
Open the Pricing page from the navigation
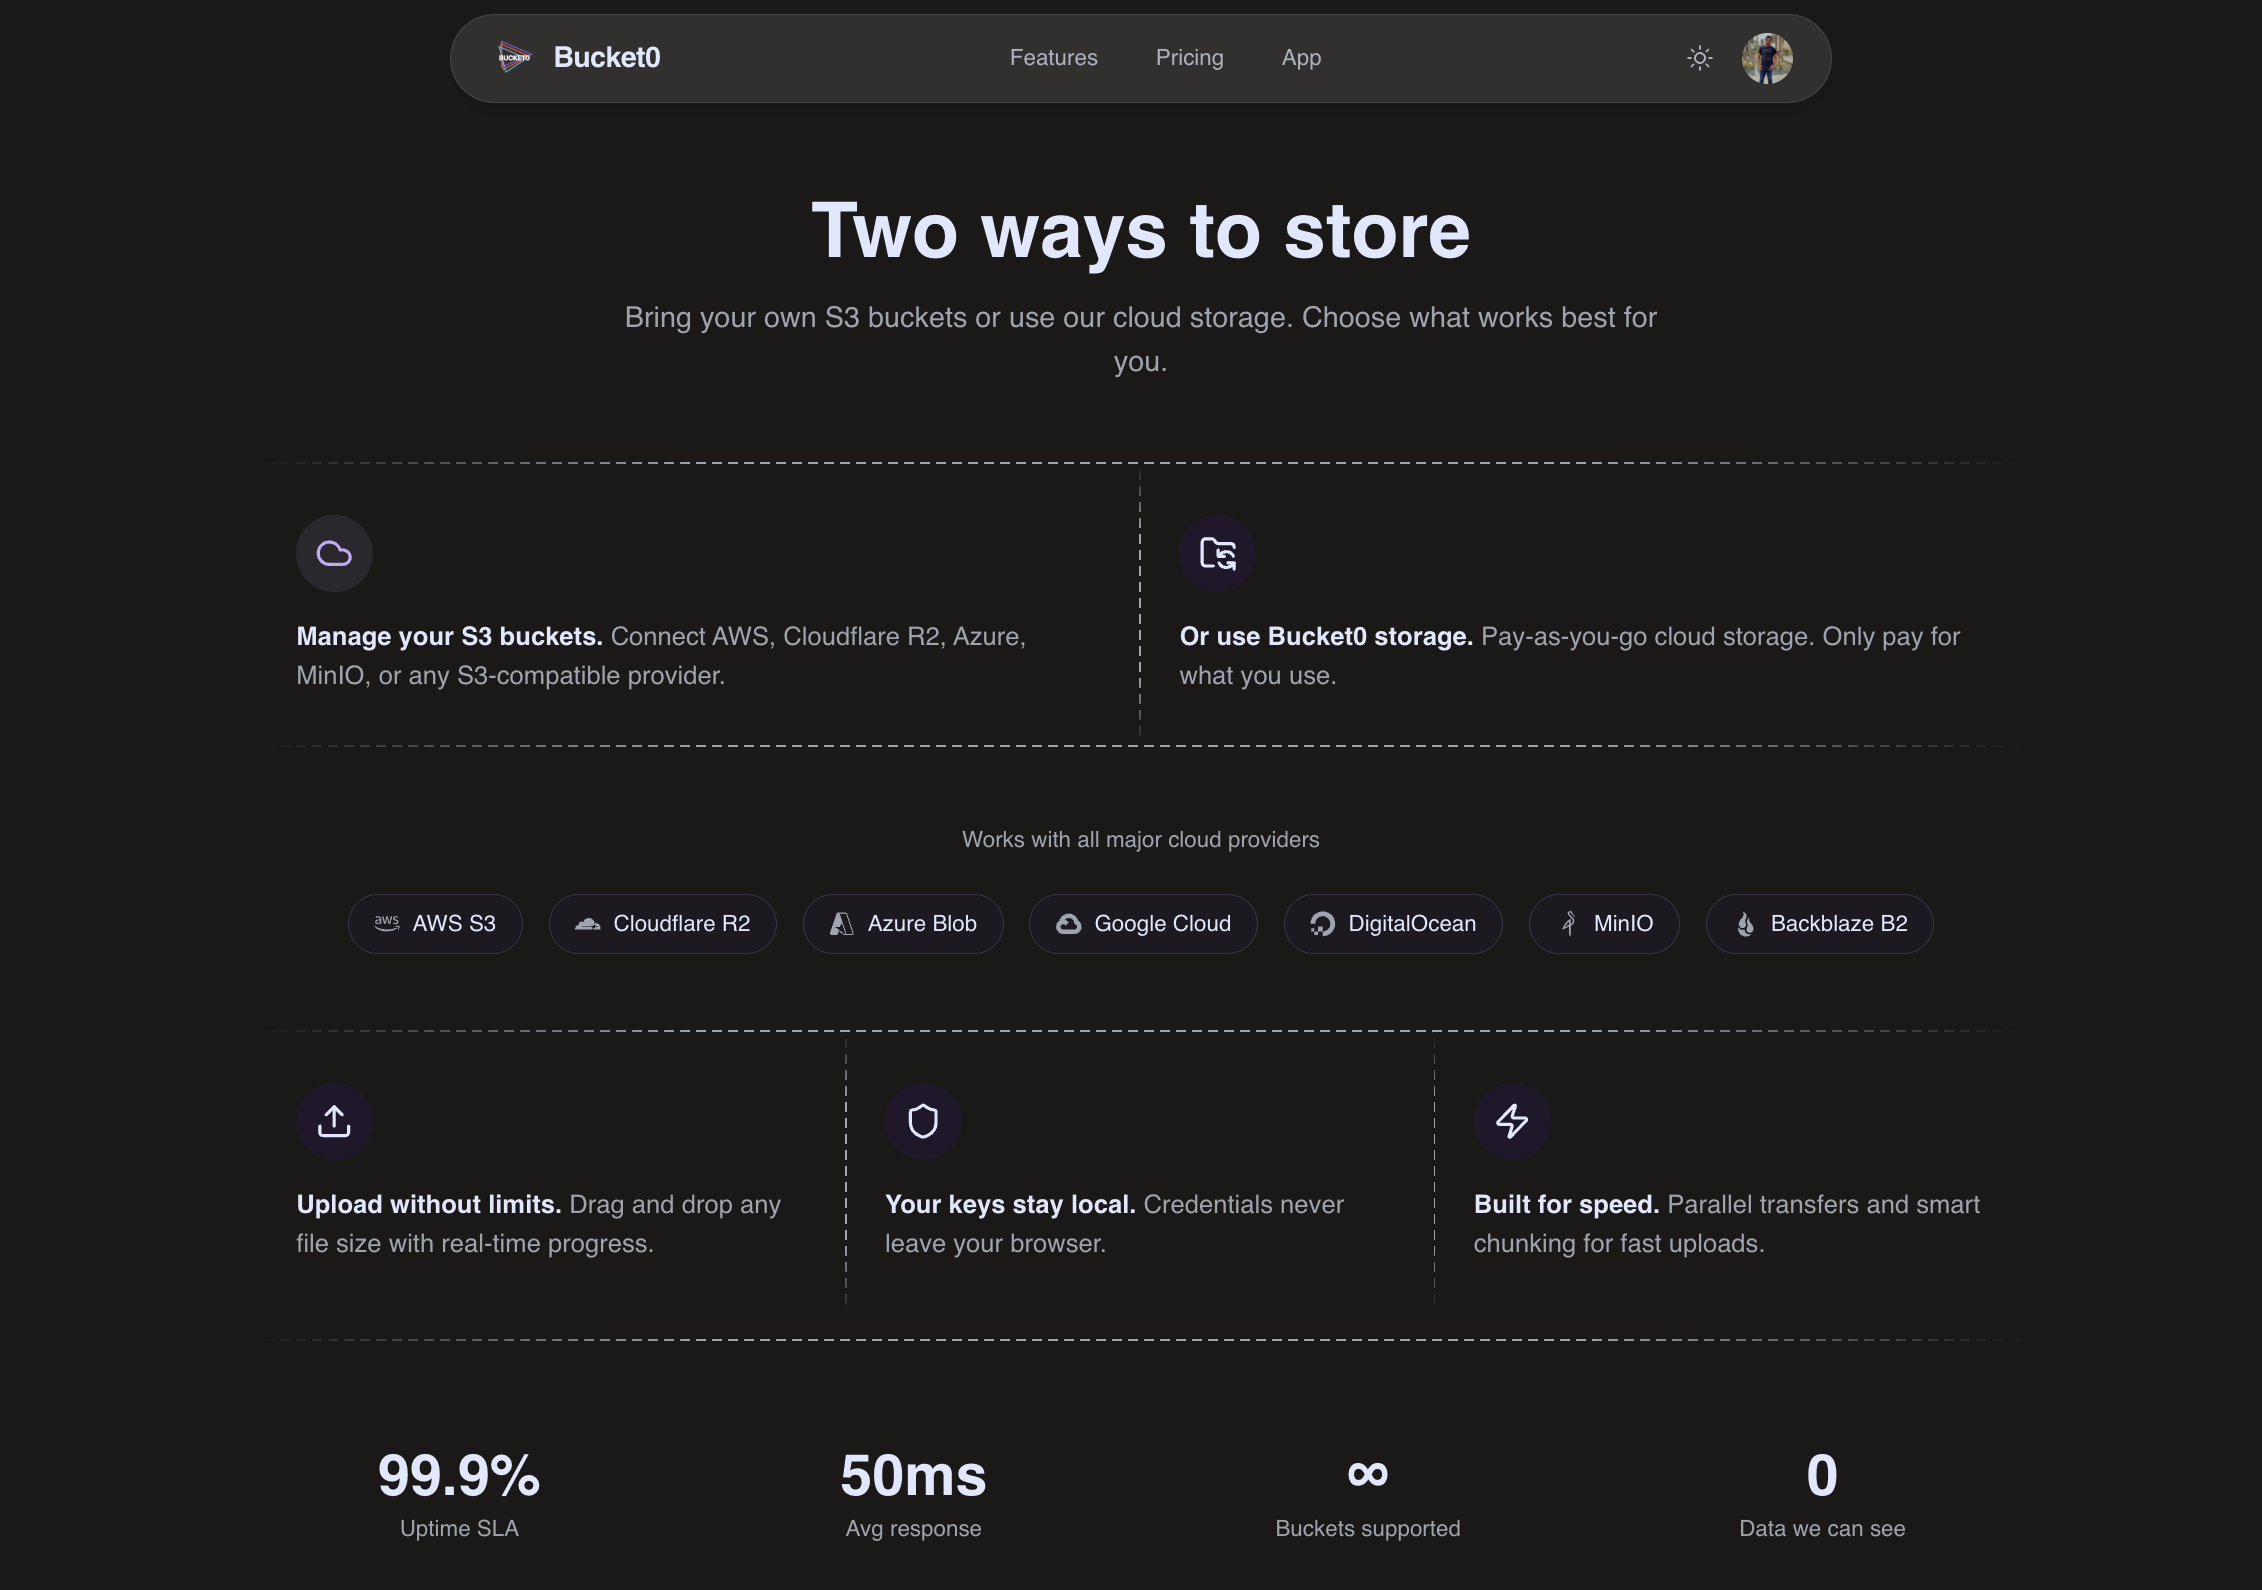tap(1189, 57)
